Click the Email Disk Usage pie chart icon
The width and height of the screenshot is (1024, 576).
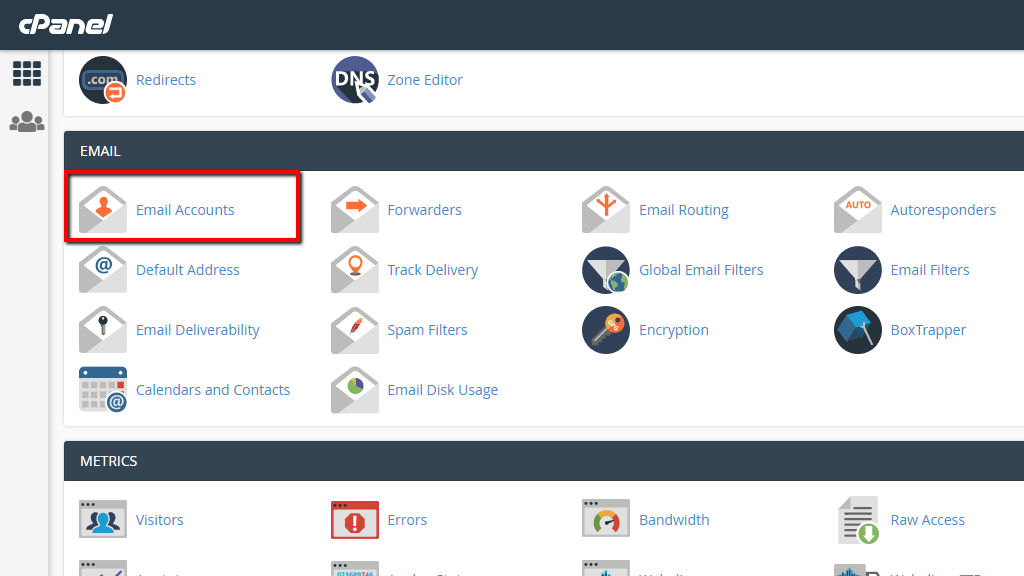pos(354,390)
